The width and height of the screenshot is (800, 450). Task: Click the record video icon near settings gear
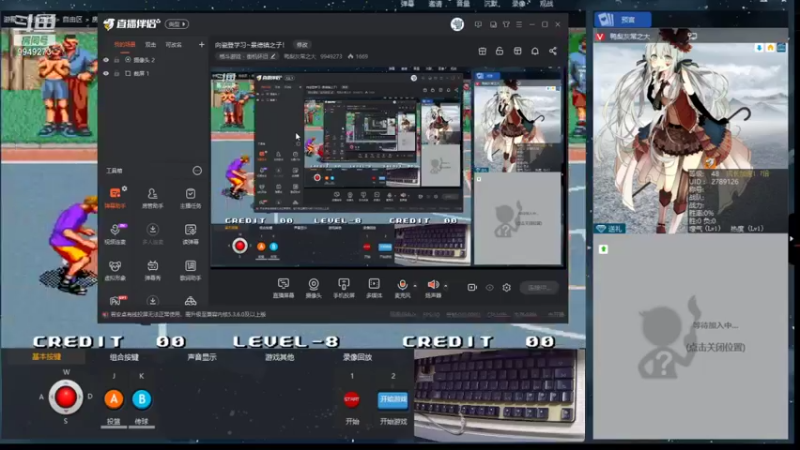click(x=472, y=288)
